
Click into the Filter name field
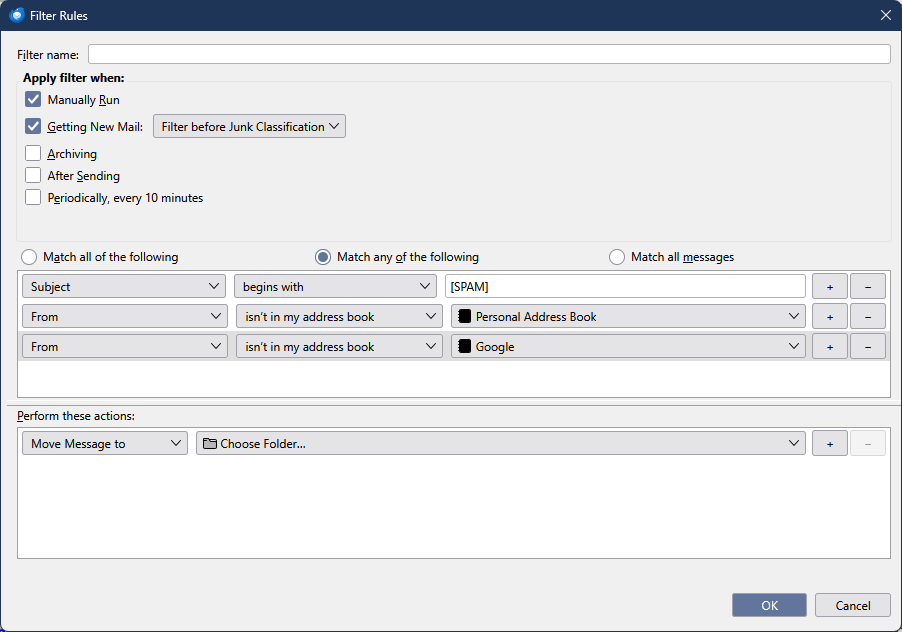489,54
